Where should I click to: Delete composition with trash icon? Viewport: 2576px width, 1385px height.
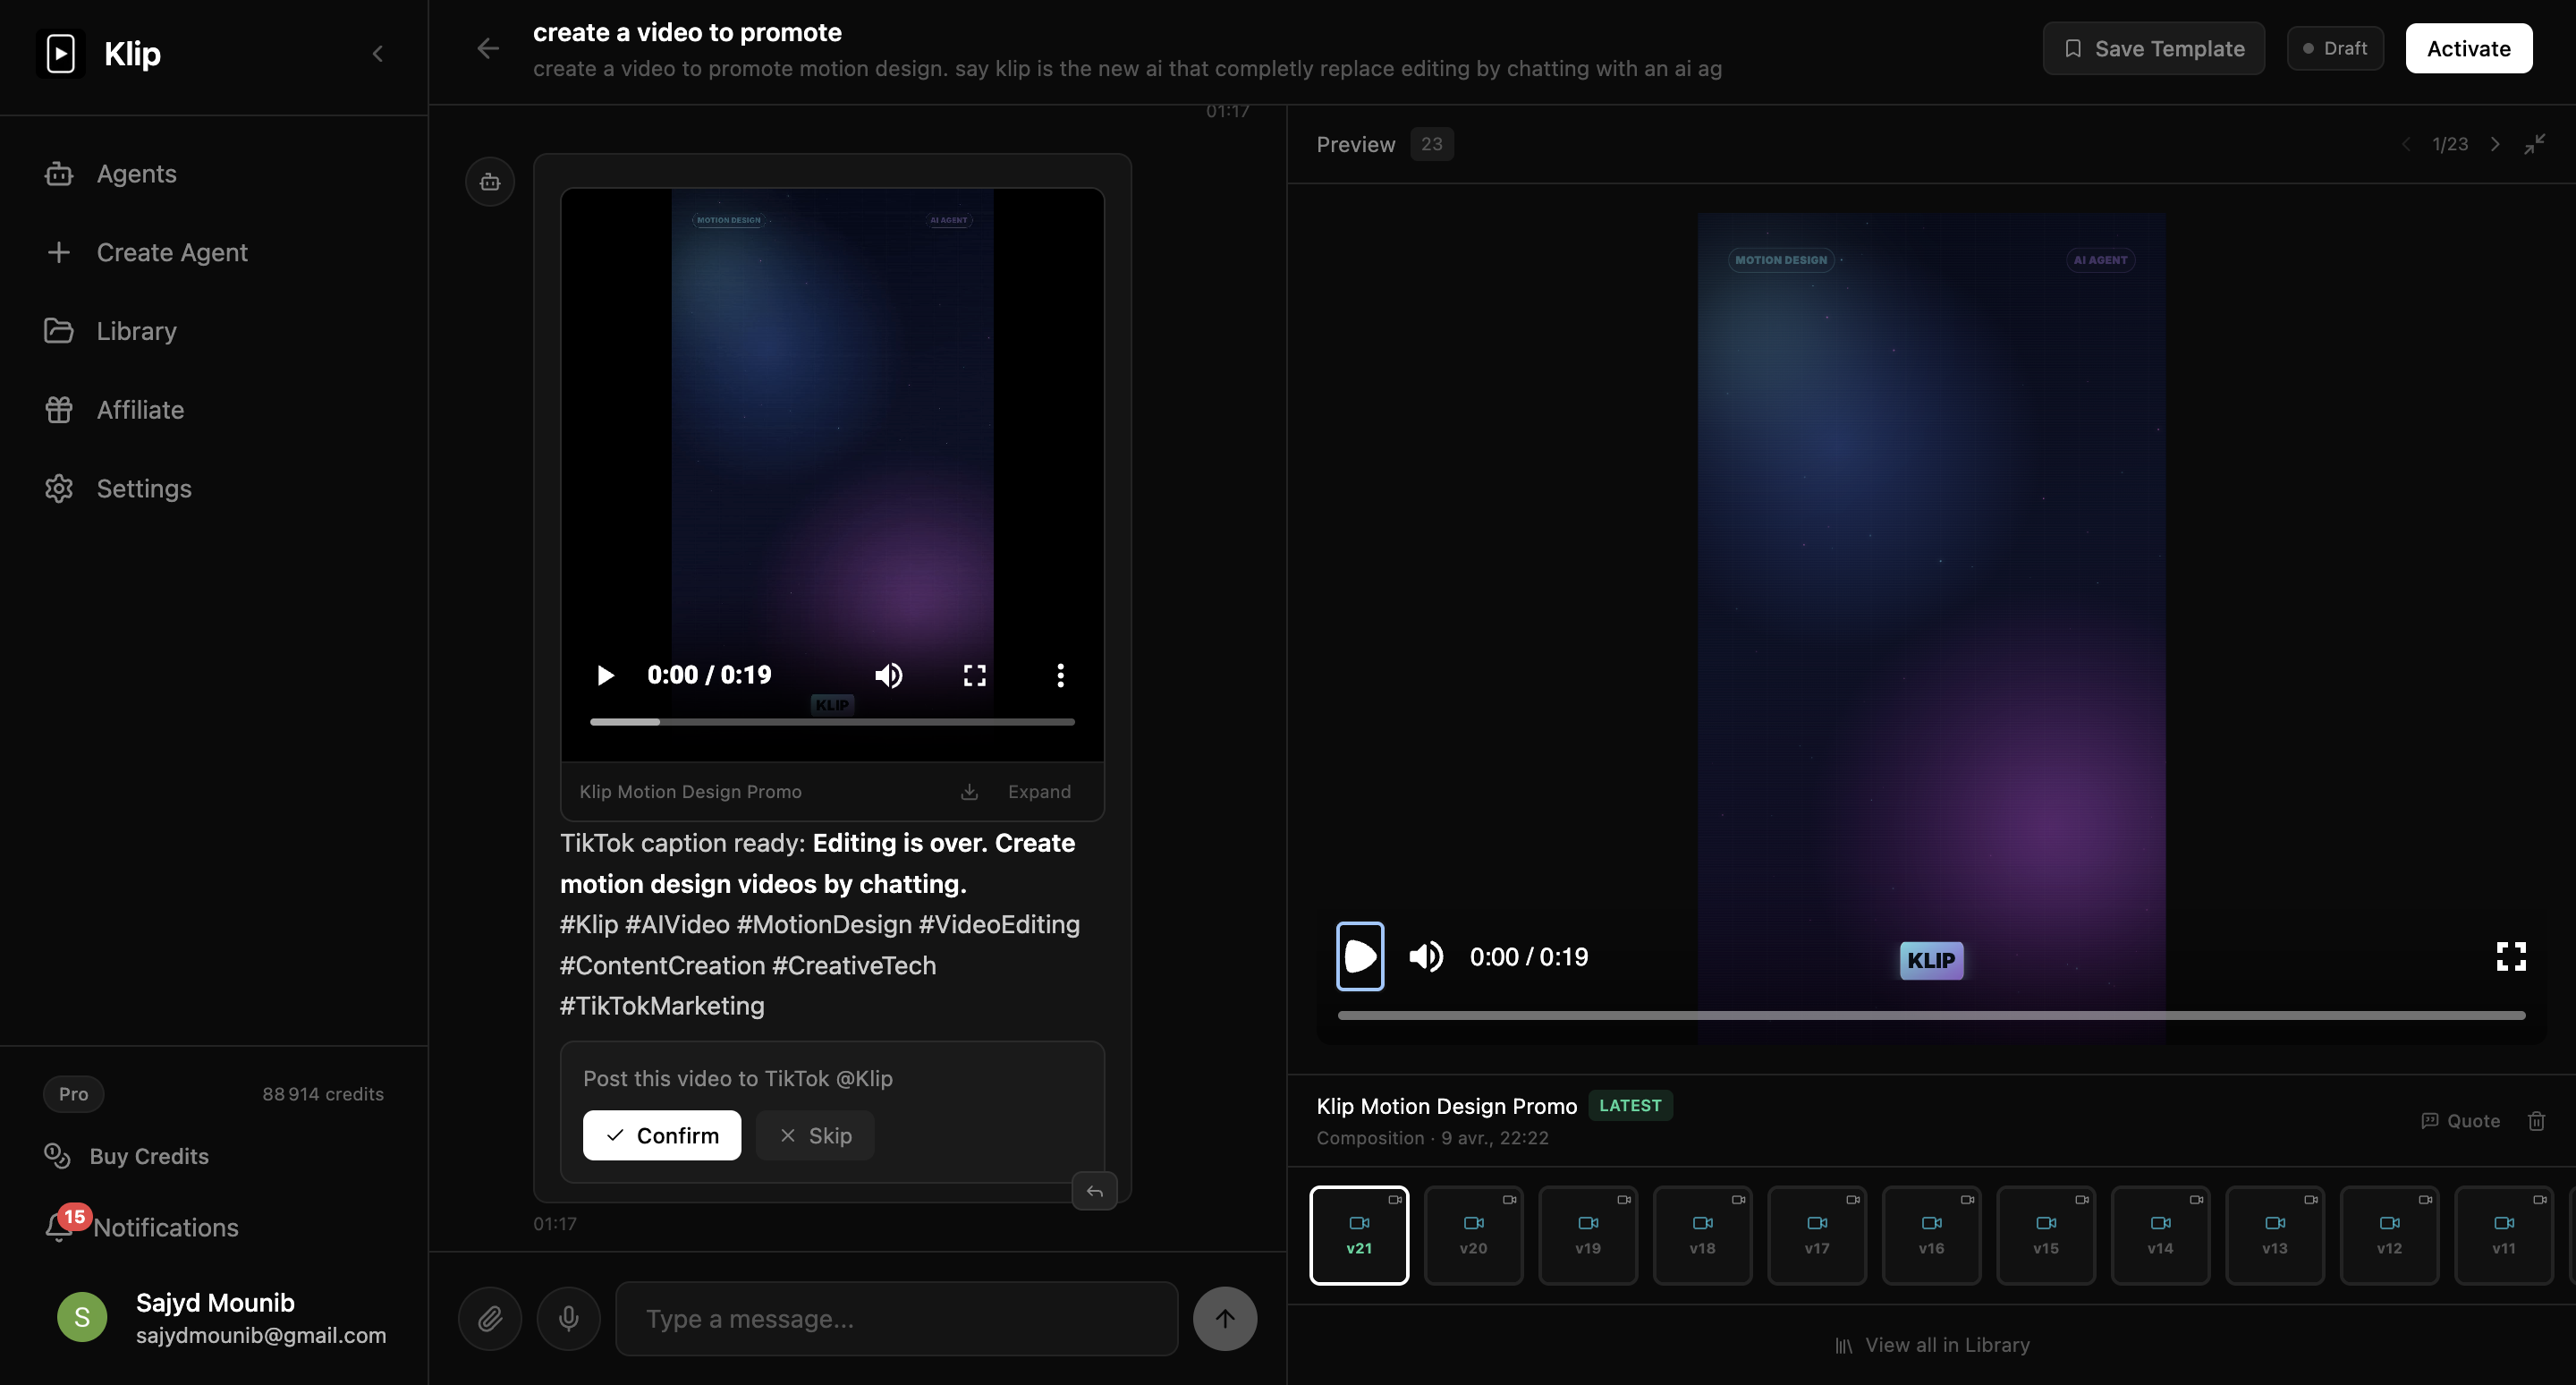point(2536,1121)
